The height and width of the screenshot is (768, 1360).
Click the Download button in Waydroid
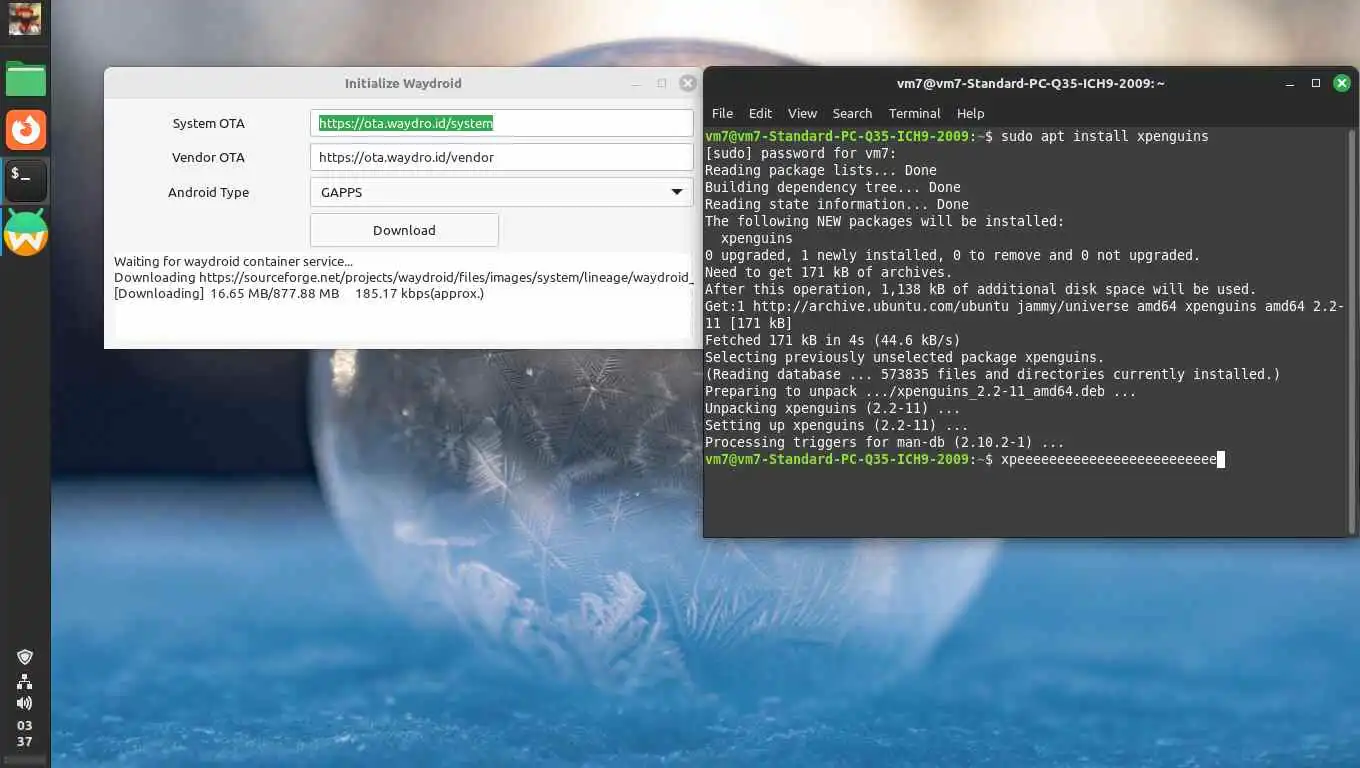[x=404, y=230]
